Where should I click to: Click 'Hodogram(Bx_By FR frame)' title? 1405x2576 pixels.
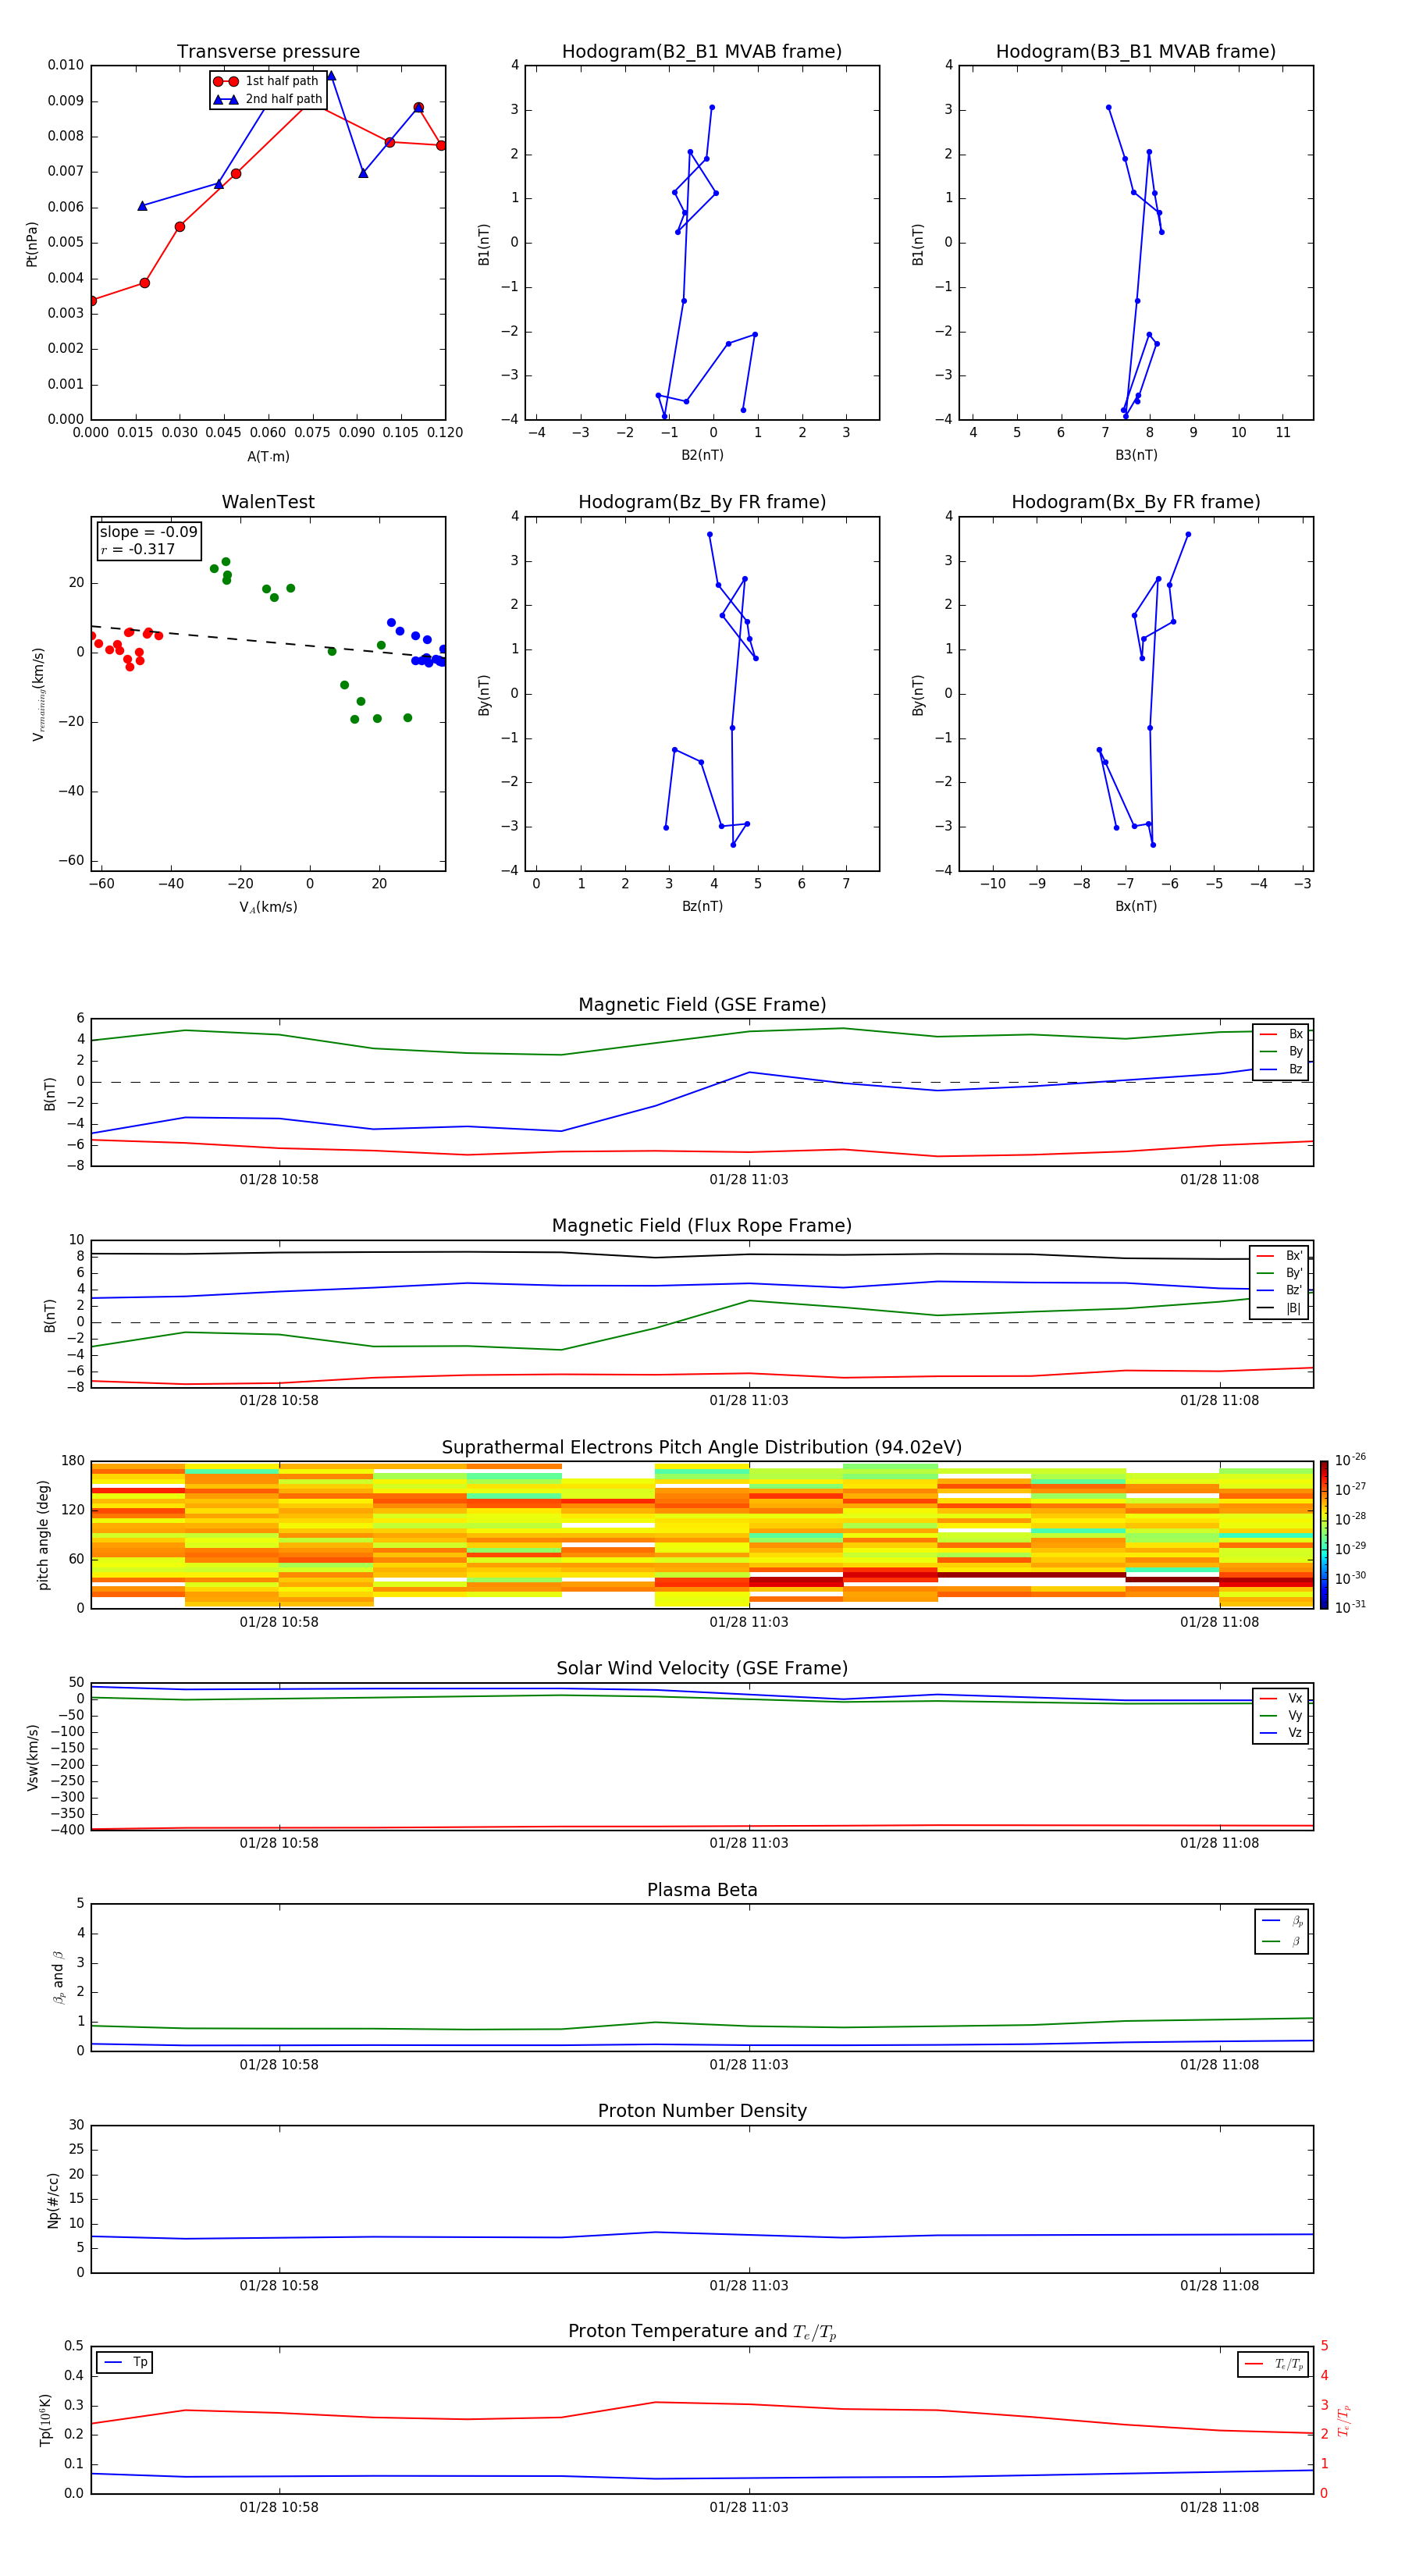(x=1136, y=502)
